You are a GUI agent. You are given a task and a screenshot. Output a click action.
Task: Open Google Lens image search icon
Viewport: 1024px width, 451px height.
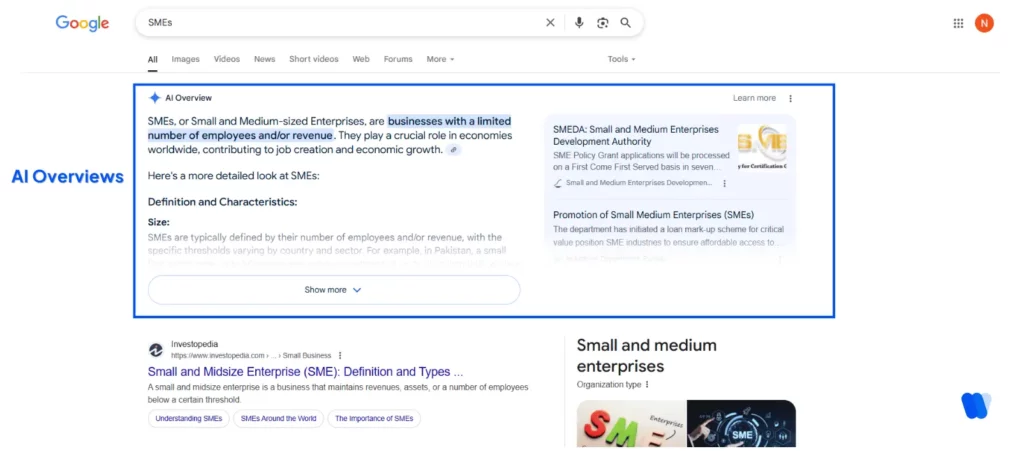click(x=602, y=23)
